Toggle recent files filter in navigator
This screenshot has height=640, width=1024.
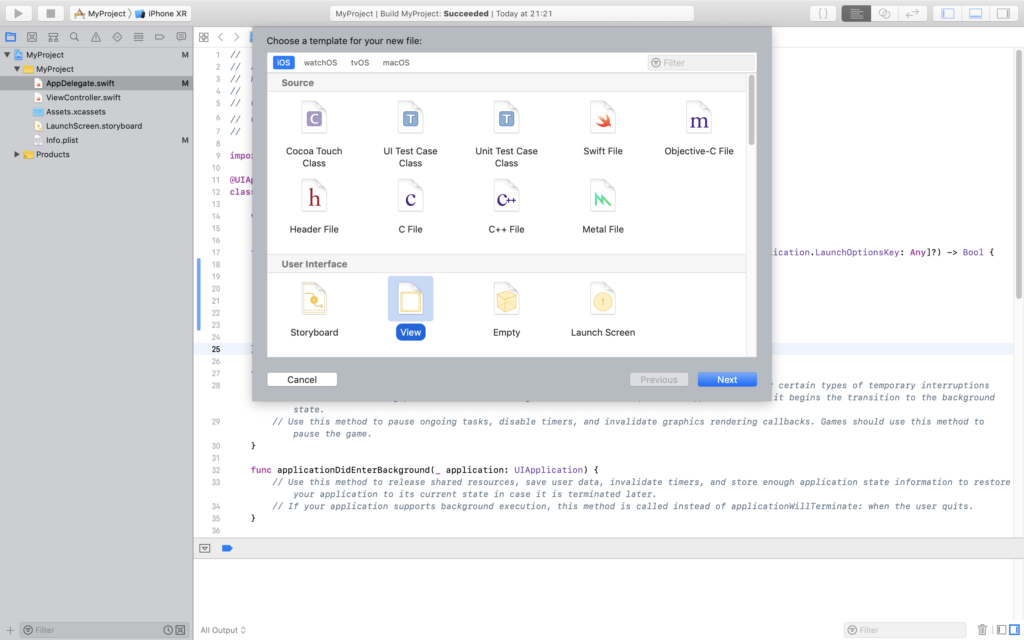point(168,630)
